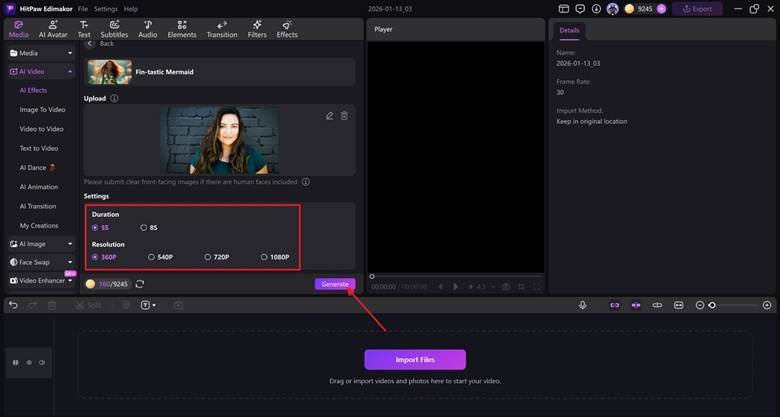Image resolution: width=780 pixels, height=417 pixels.
Task: Refresh the credit balance beside 160/9245
Action: (x=140, y=284)
